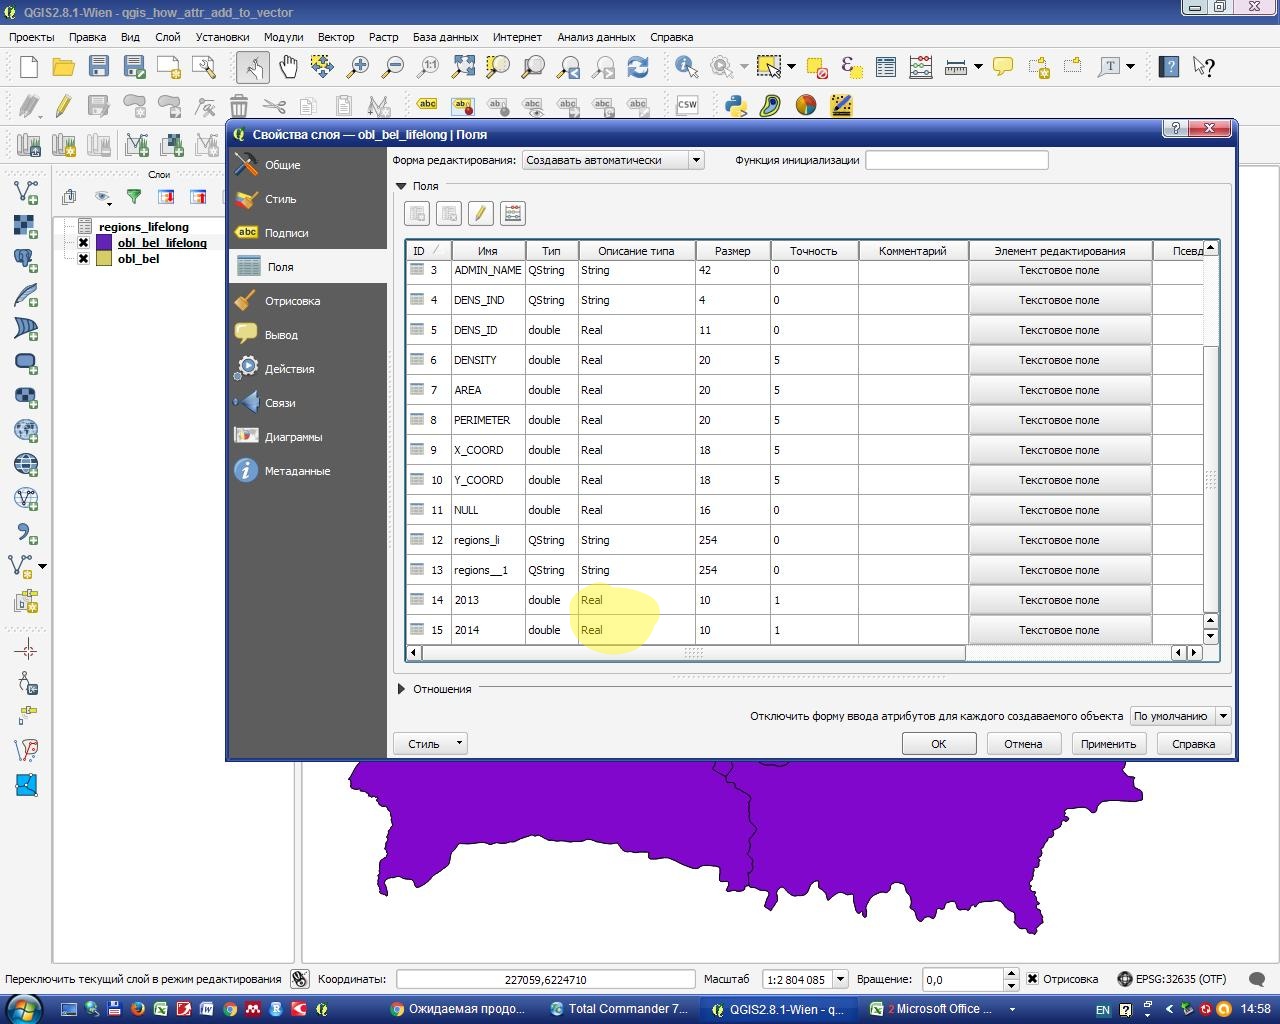
Task: Click the Справка button in dialog
Action: [1193, 744]
